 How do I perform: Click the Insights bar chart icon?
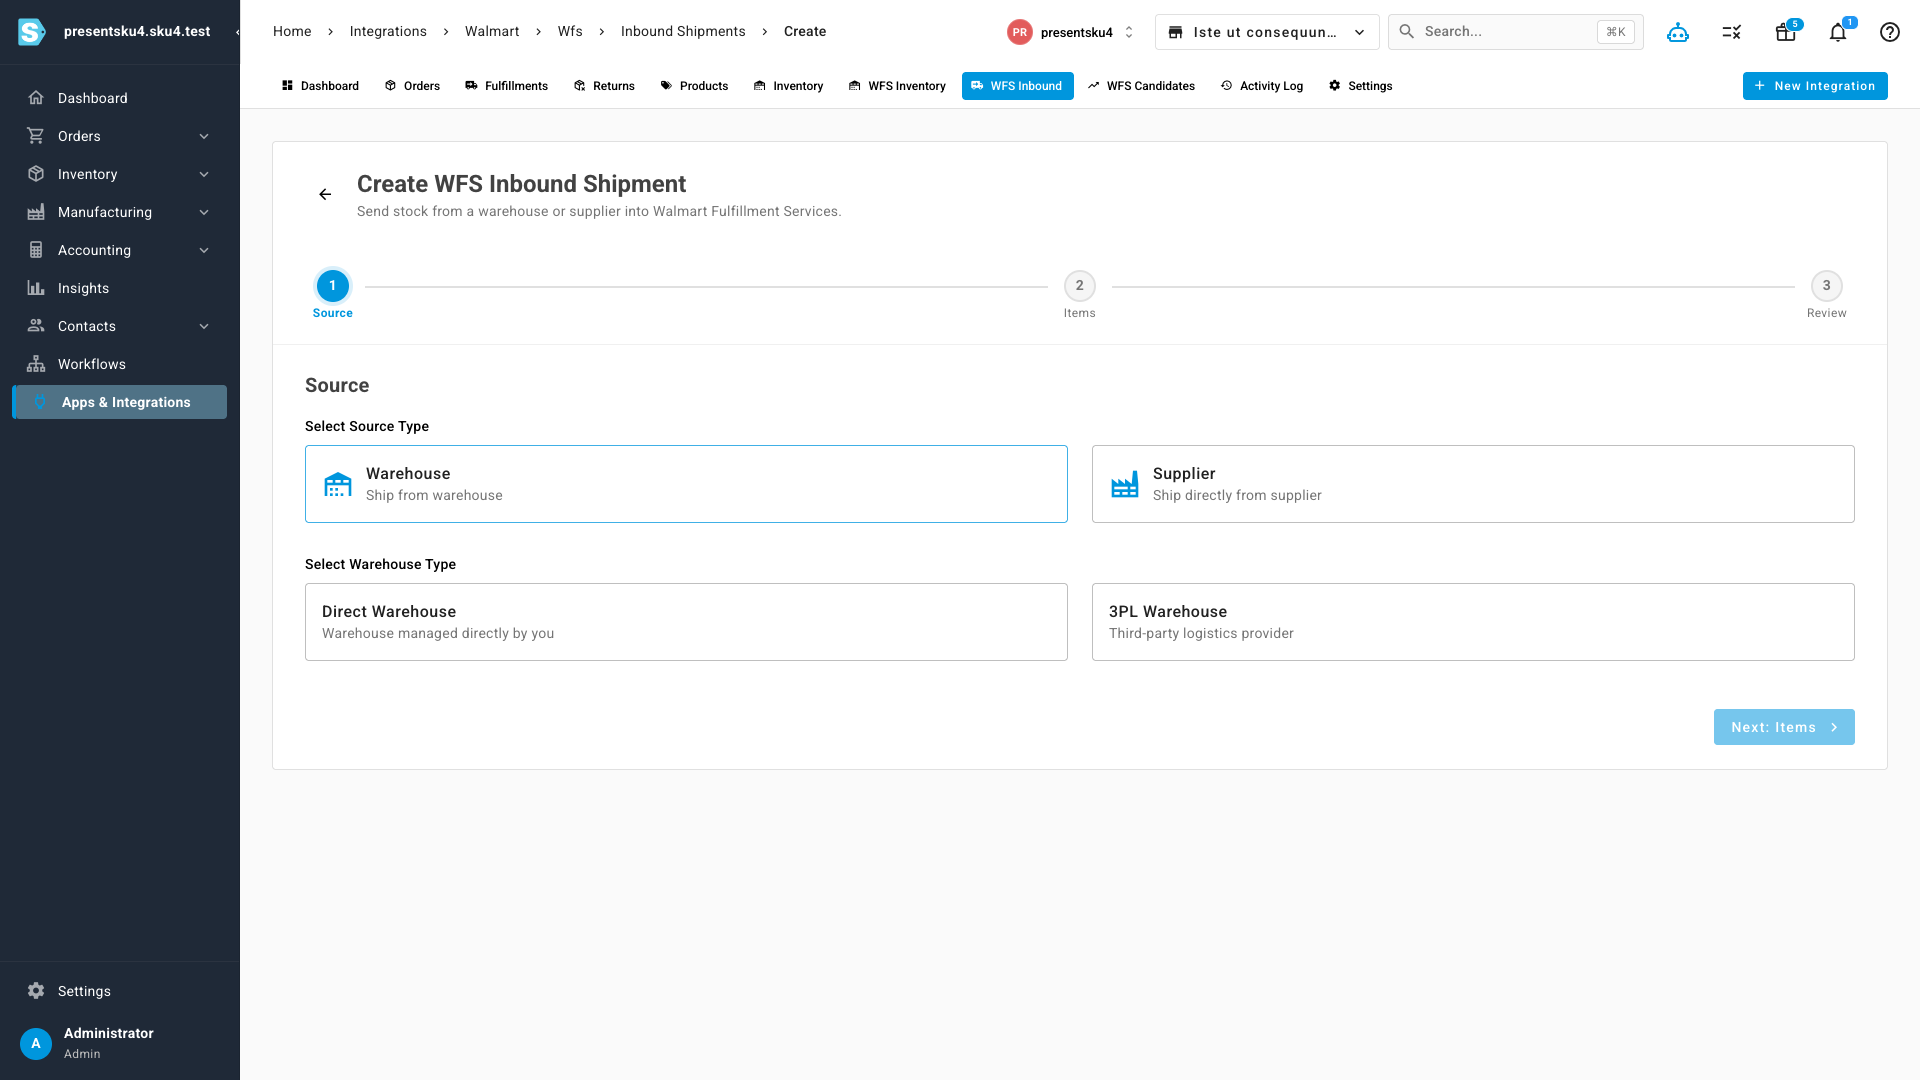[x=36, y=288]
